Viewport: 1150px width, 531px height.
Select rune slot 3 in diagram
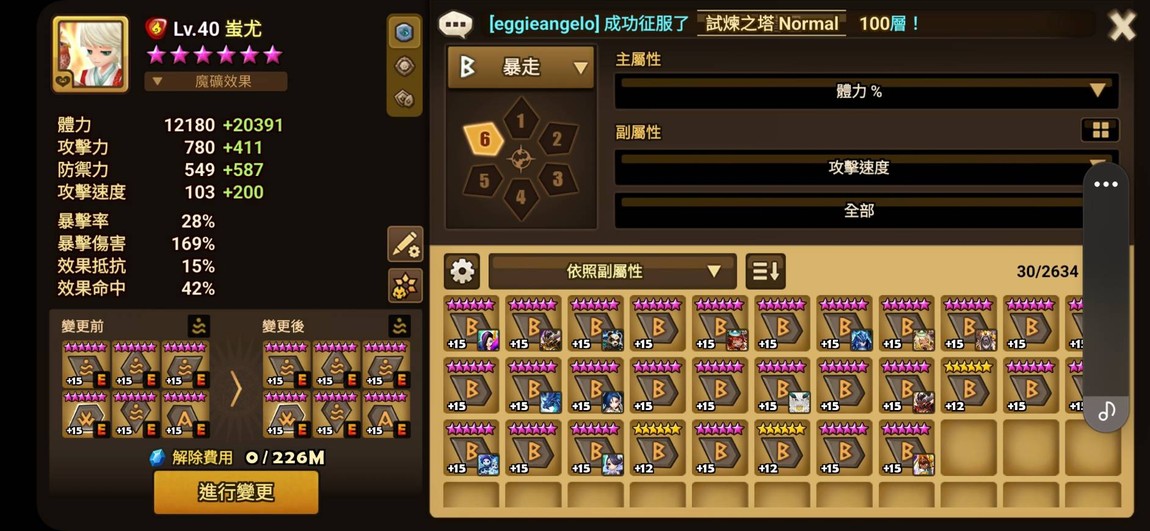(557, 178)
